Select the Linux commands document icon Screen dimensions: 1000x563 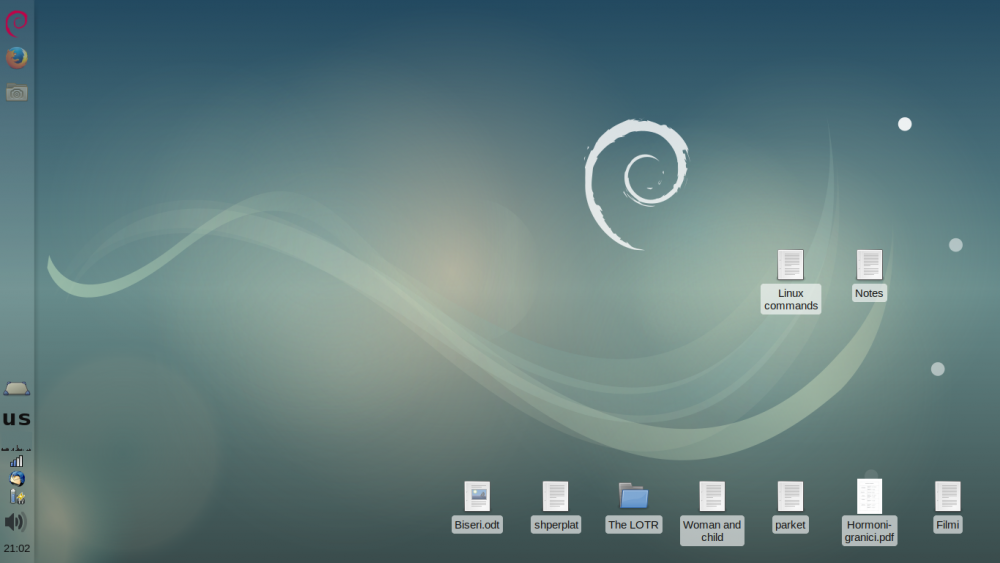tap(790, 265)
